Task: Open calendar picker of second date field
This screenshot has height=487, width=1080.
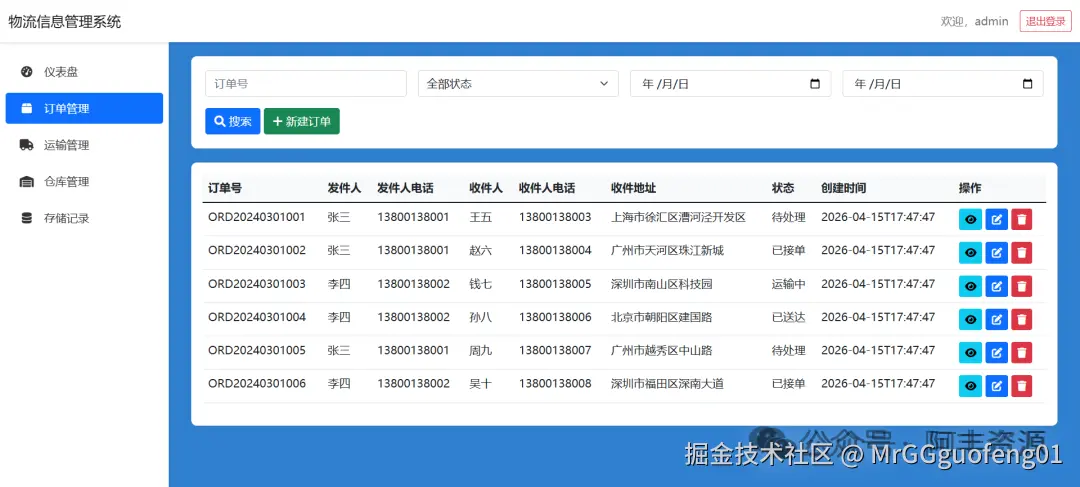Action: tap(1028, 84)
